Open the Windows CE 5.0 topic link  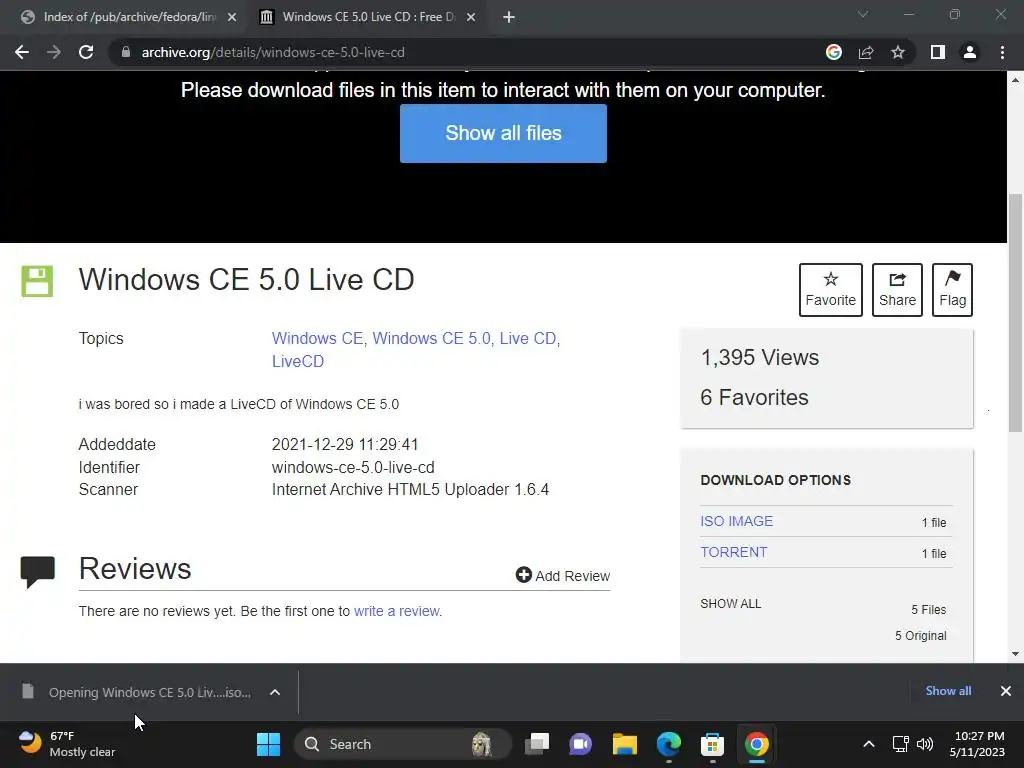click(433, 338)
